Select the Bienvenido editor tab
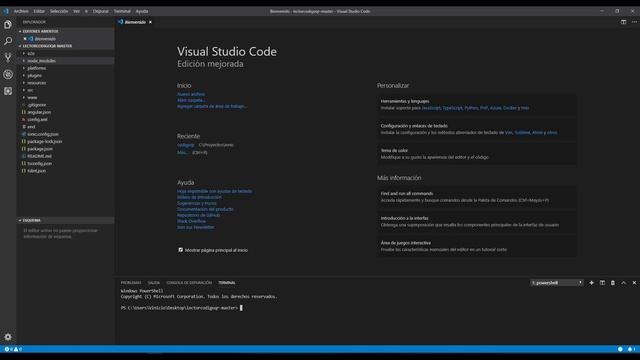This screenshot has height=360, width=640. click(x=135, y=22)
